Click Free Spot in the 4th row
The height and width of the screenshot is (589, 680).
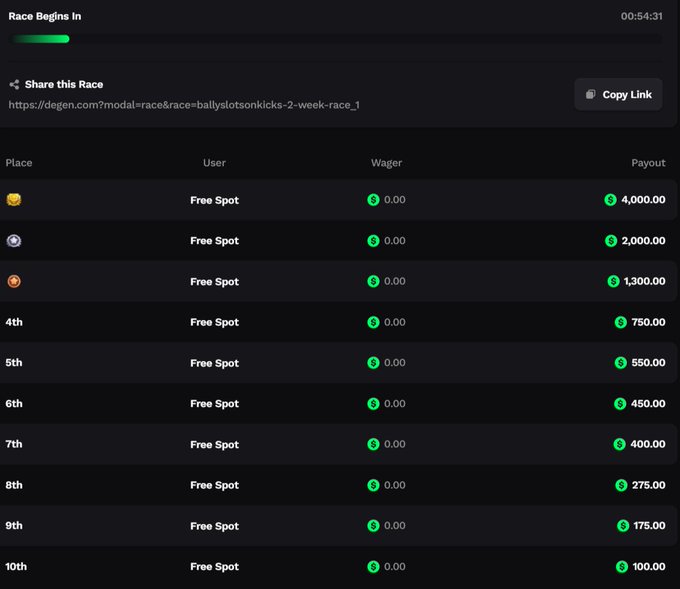point(214,322)
